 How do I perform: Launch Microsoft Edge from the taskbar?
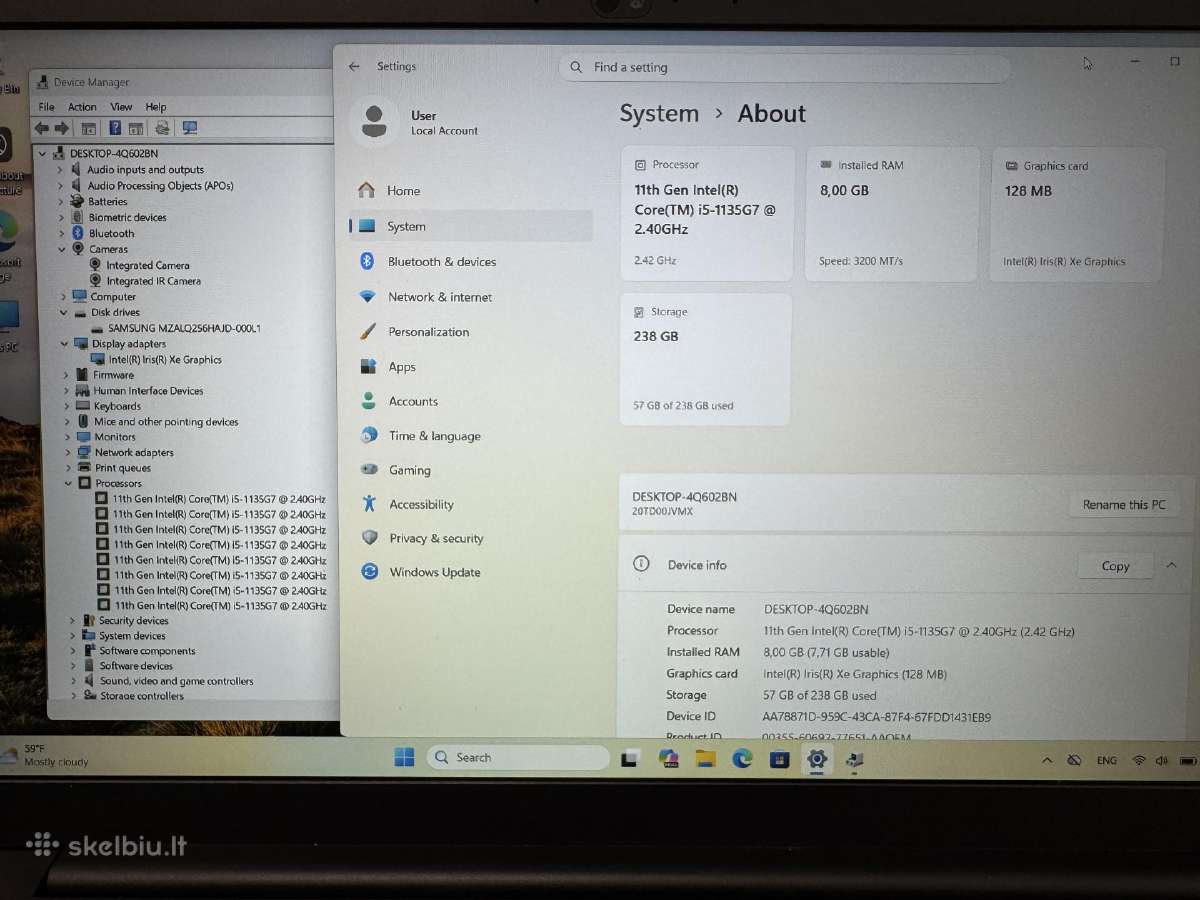click(742, 759)
